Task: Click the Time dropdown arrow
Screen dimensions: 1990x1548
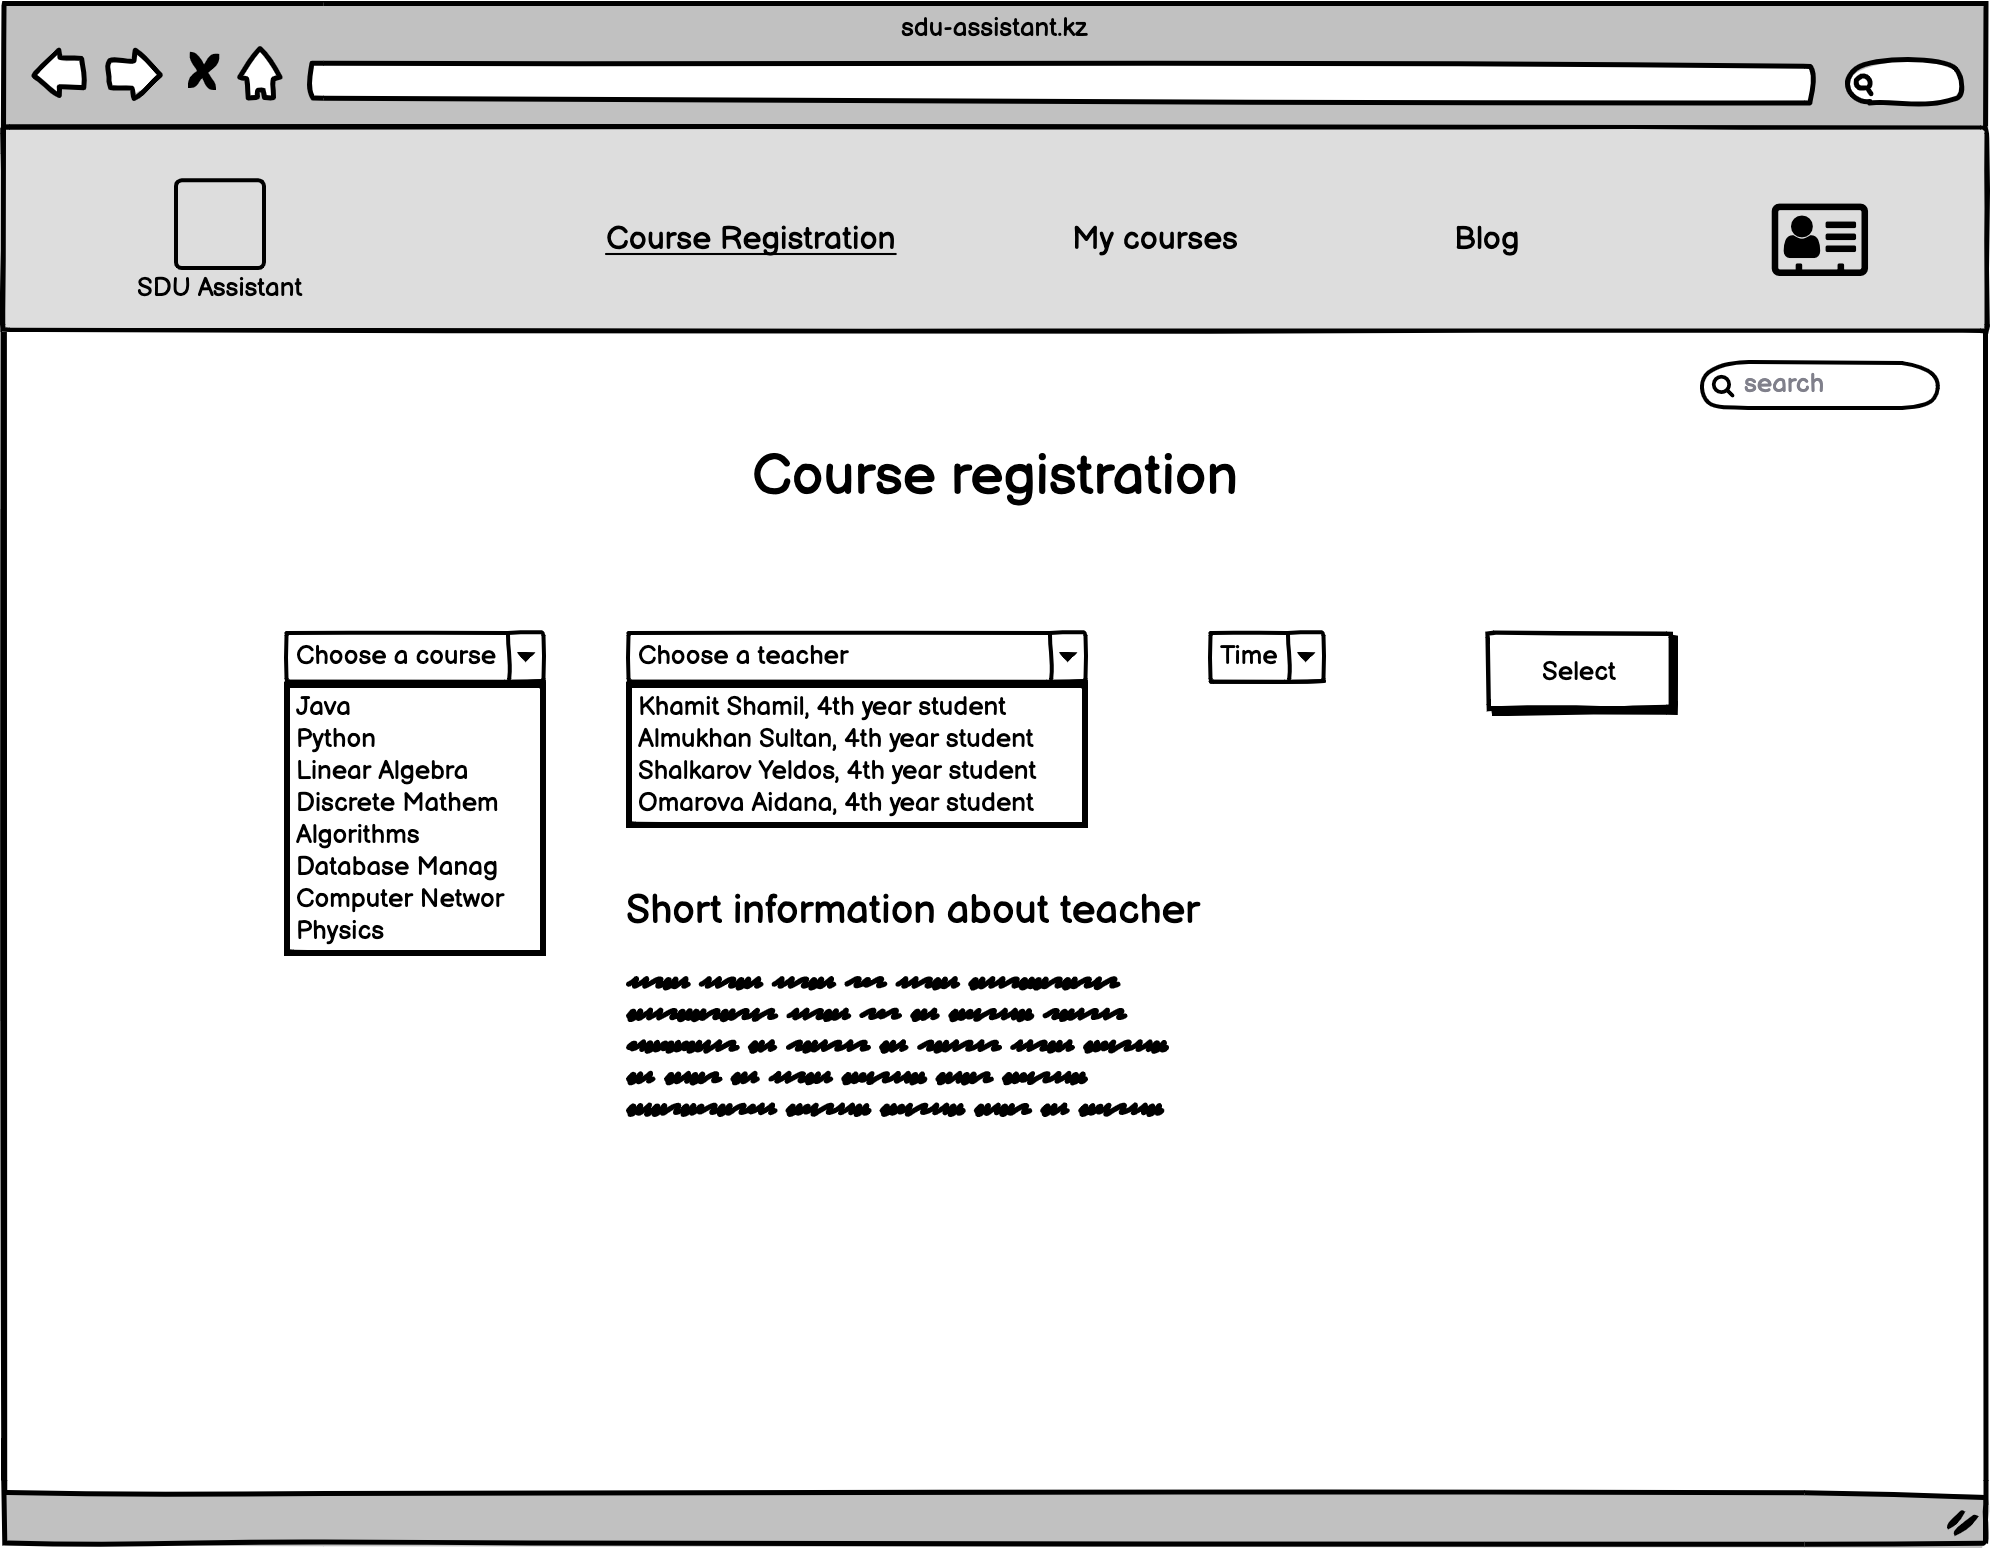Action: coord(1306,657)
